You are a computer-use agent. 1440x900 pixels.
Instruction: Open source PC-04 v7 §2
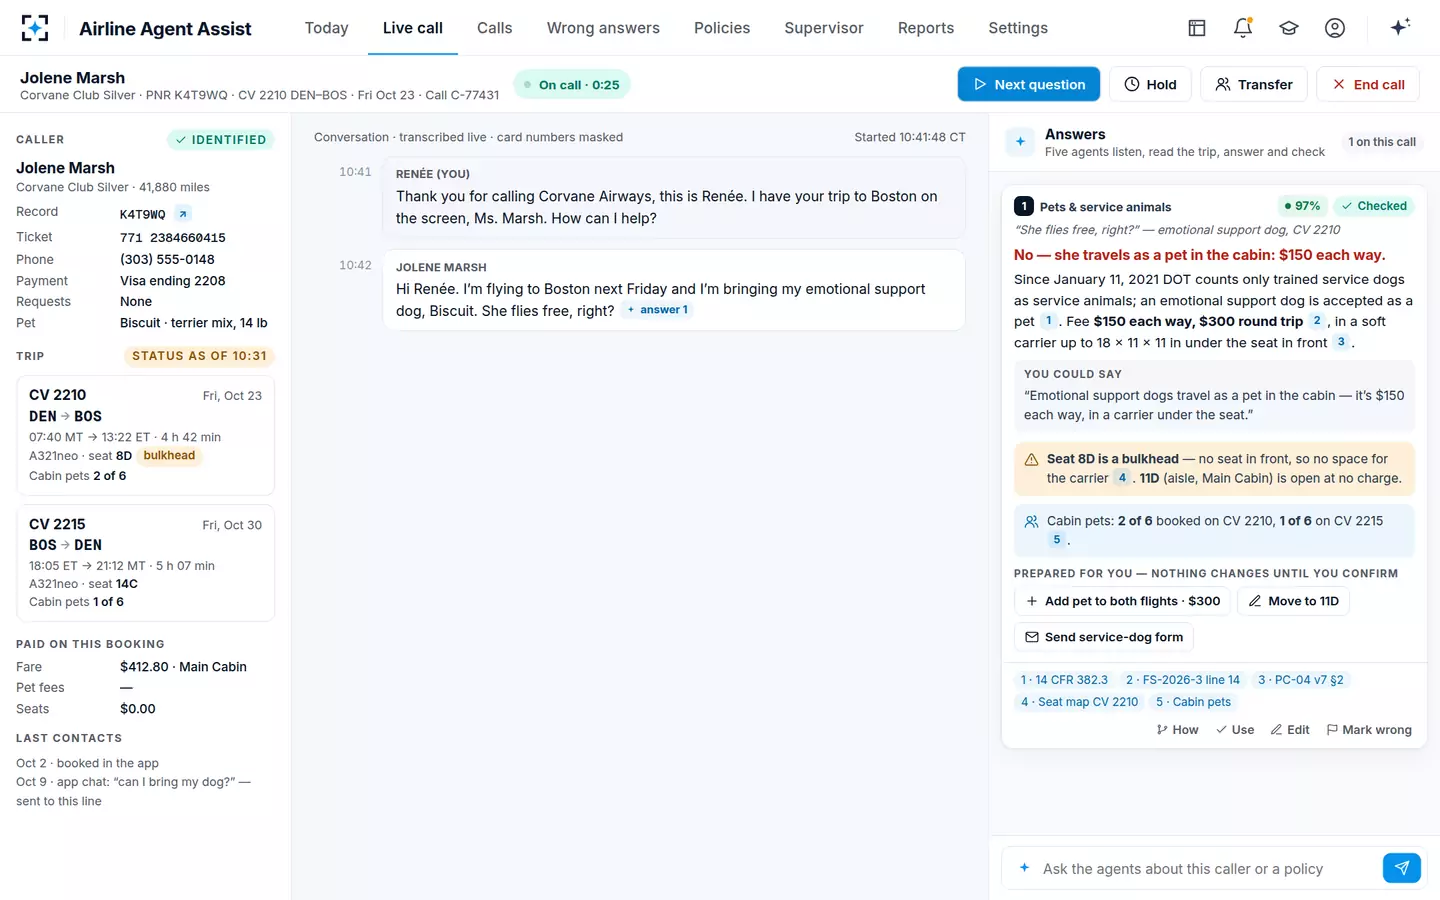1301,680
